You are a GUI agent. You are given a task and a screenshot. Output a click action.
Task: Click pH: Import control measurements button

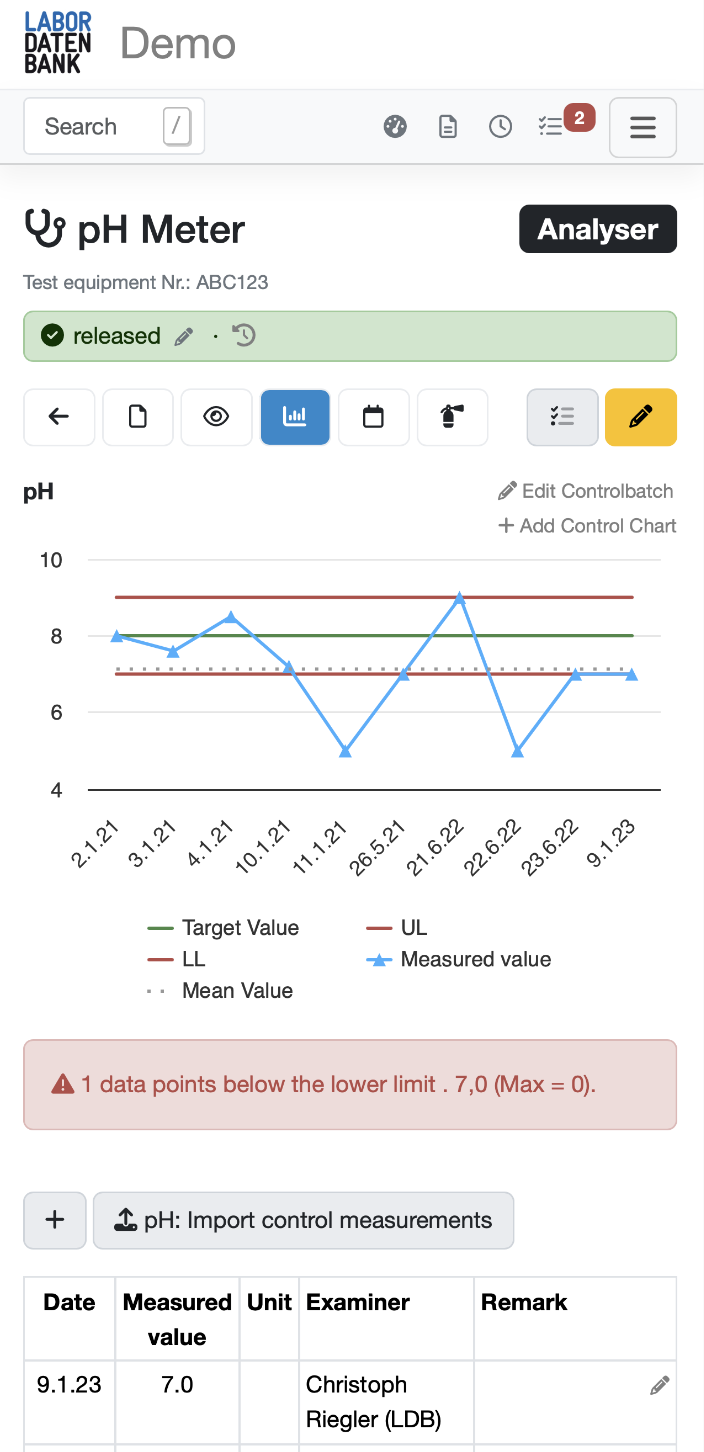[x=303, y=1220]
